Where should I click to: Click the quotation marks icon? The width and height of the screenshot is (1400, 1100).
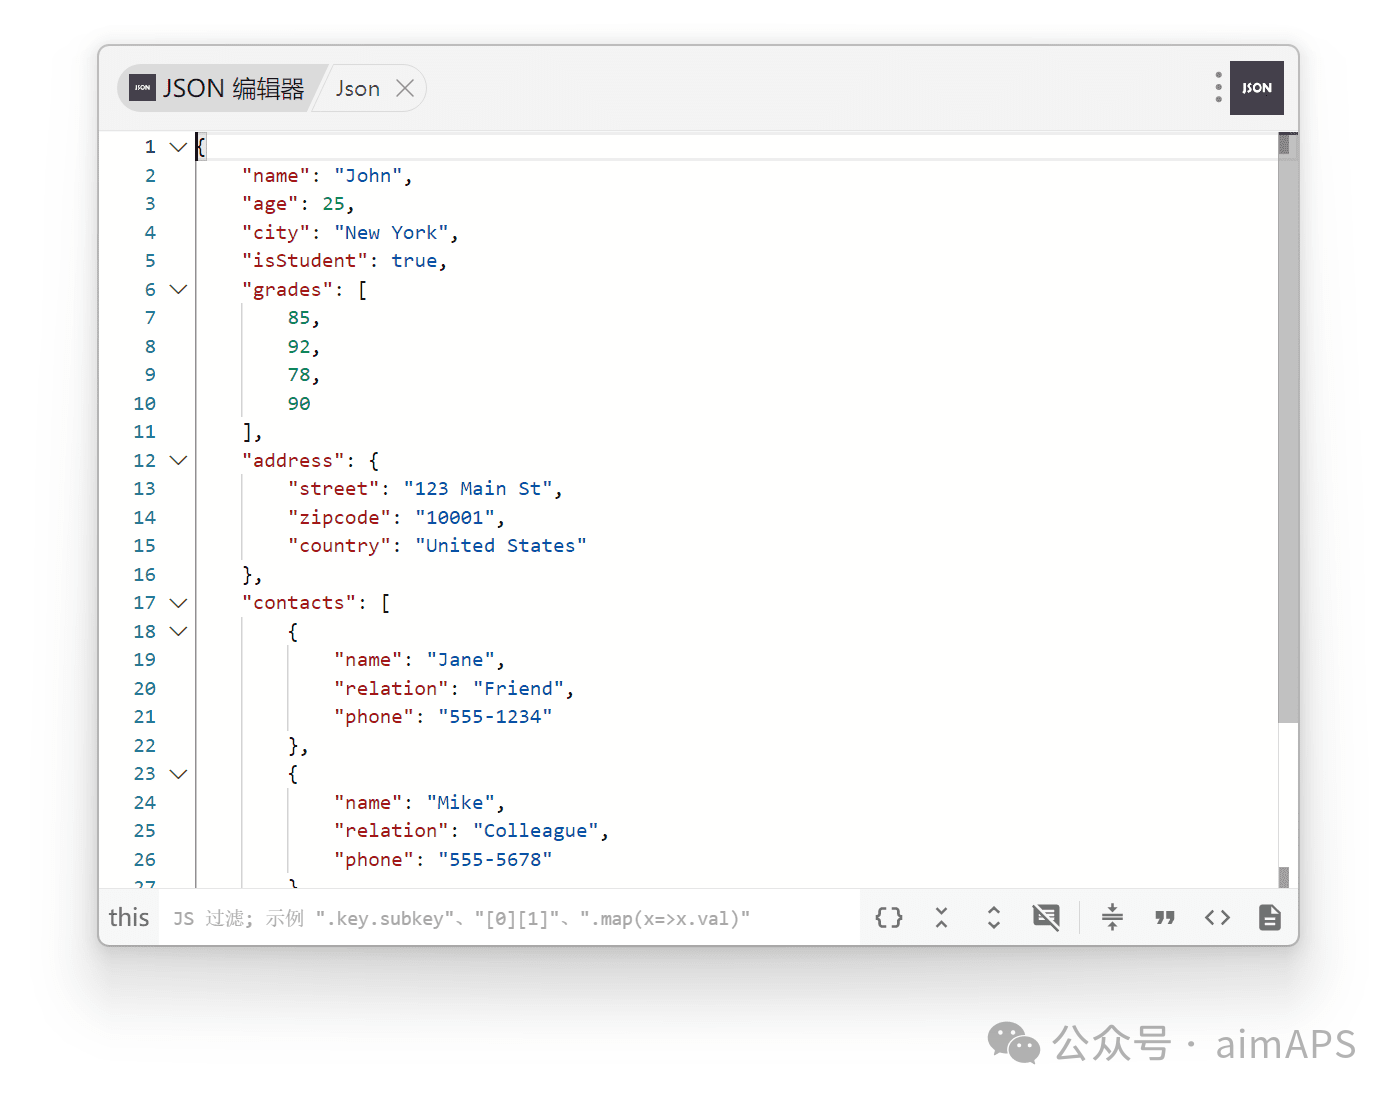click(1164, 918)
